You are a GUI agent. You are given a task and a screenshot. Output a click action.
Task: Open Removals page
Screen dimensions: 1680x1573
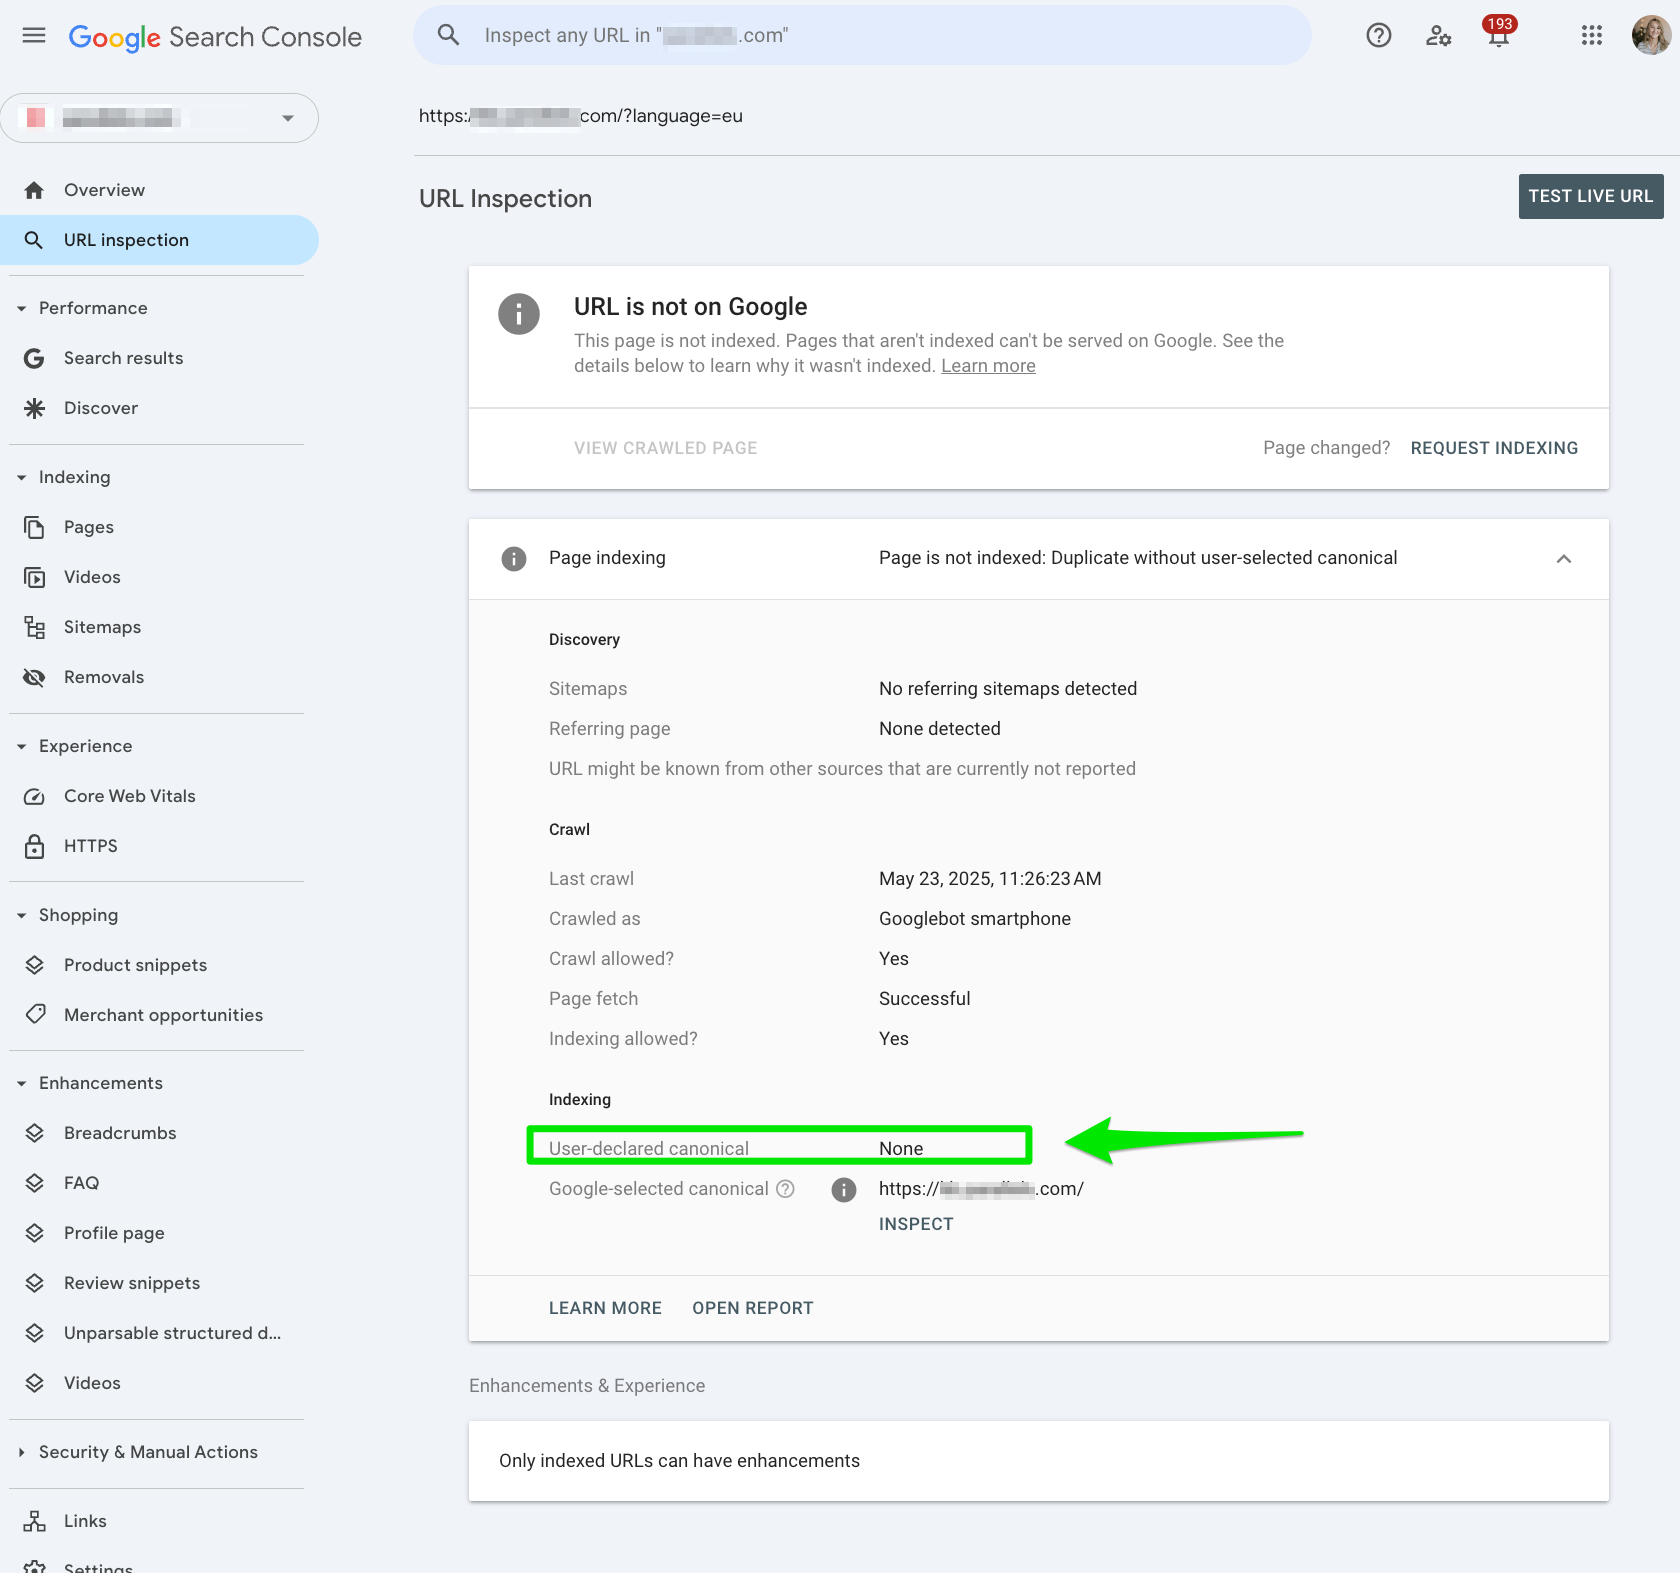tap(104, 677)
